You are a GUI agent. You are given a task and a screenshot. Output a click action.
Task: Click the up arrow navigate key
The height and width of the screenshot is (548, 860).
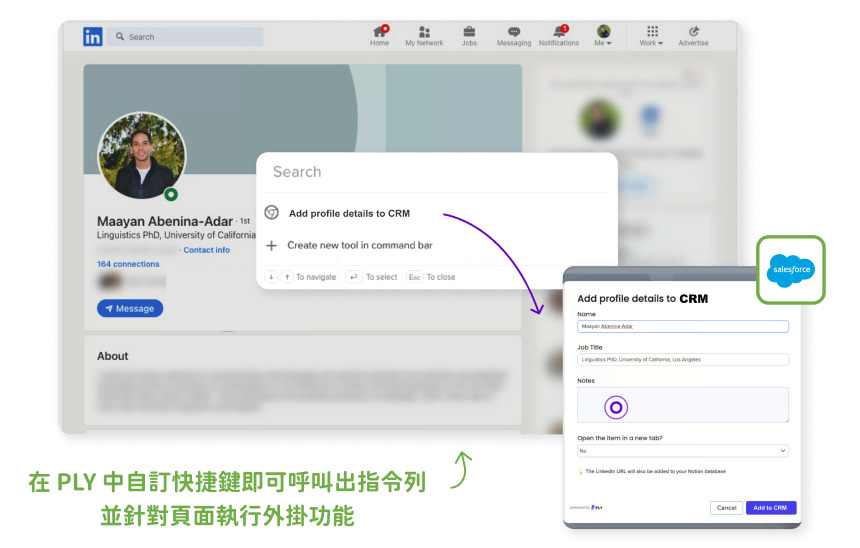coord(287,277)
